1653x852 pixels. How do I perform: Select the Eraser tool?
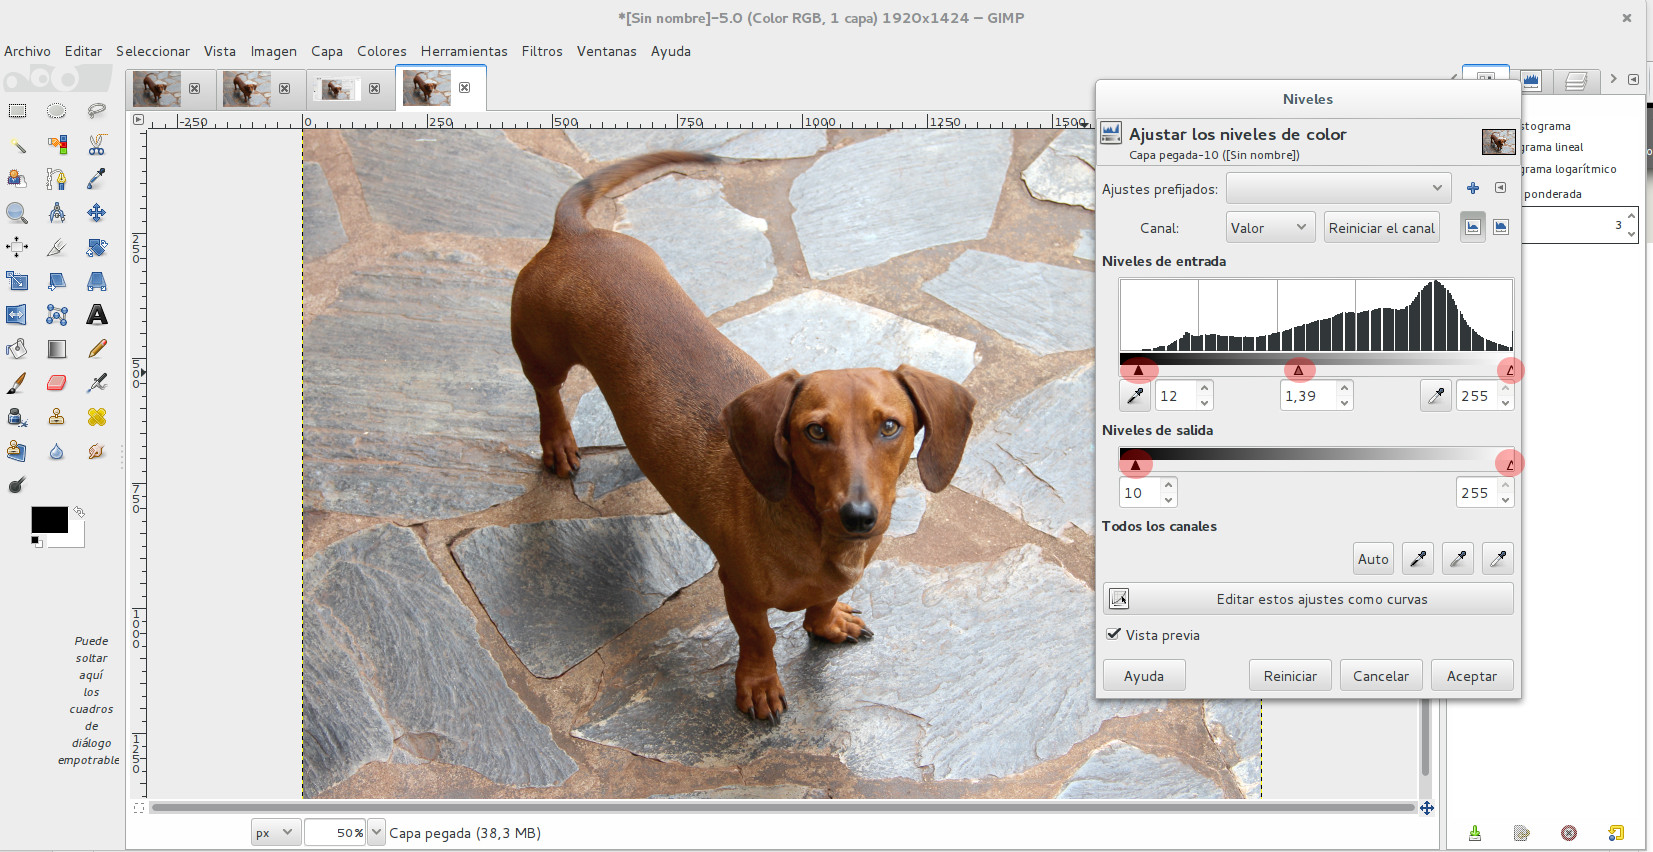click(57, 383)
